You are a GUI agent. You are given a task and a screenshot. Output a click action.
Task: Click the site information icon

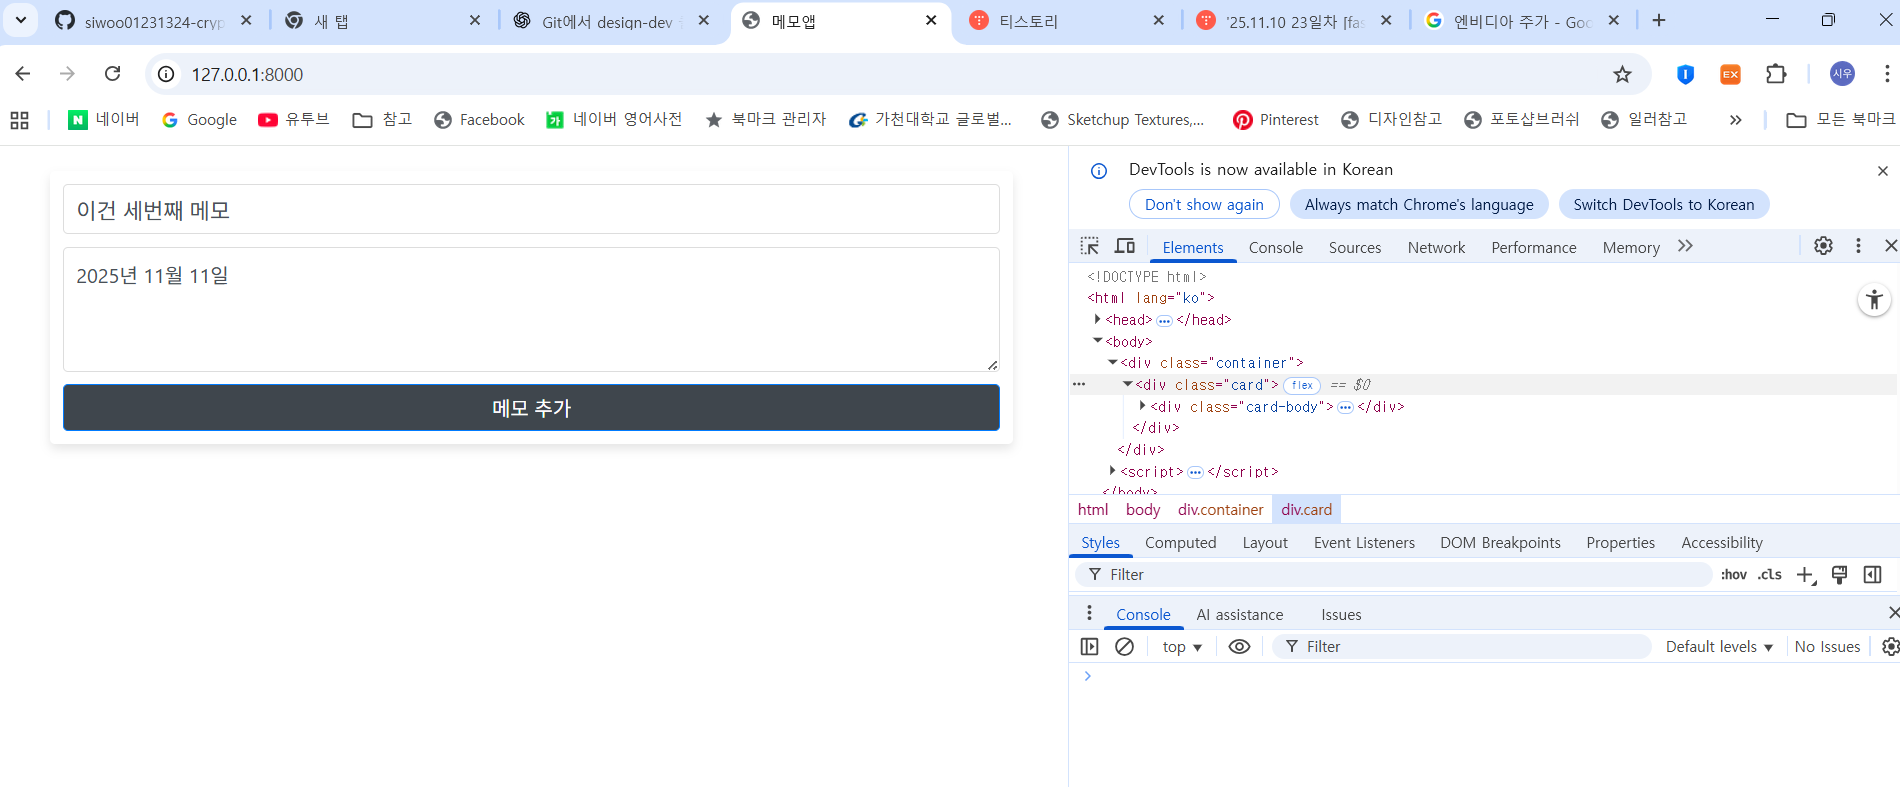[x=166, y=74]
